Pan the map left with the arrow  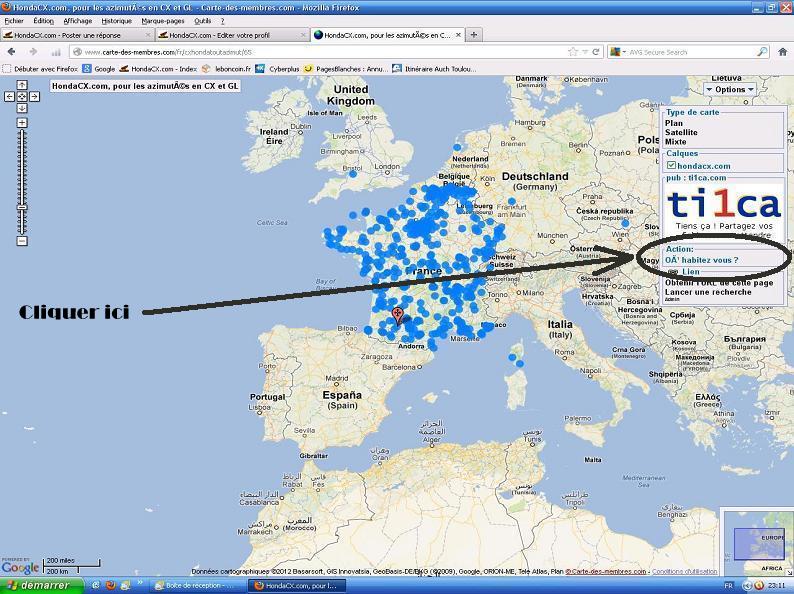10,96
